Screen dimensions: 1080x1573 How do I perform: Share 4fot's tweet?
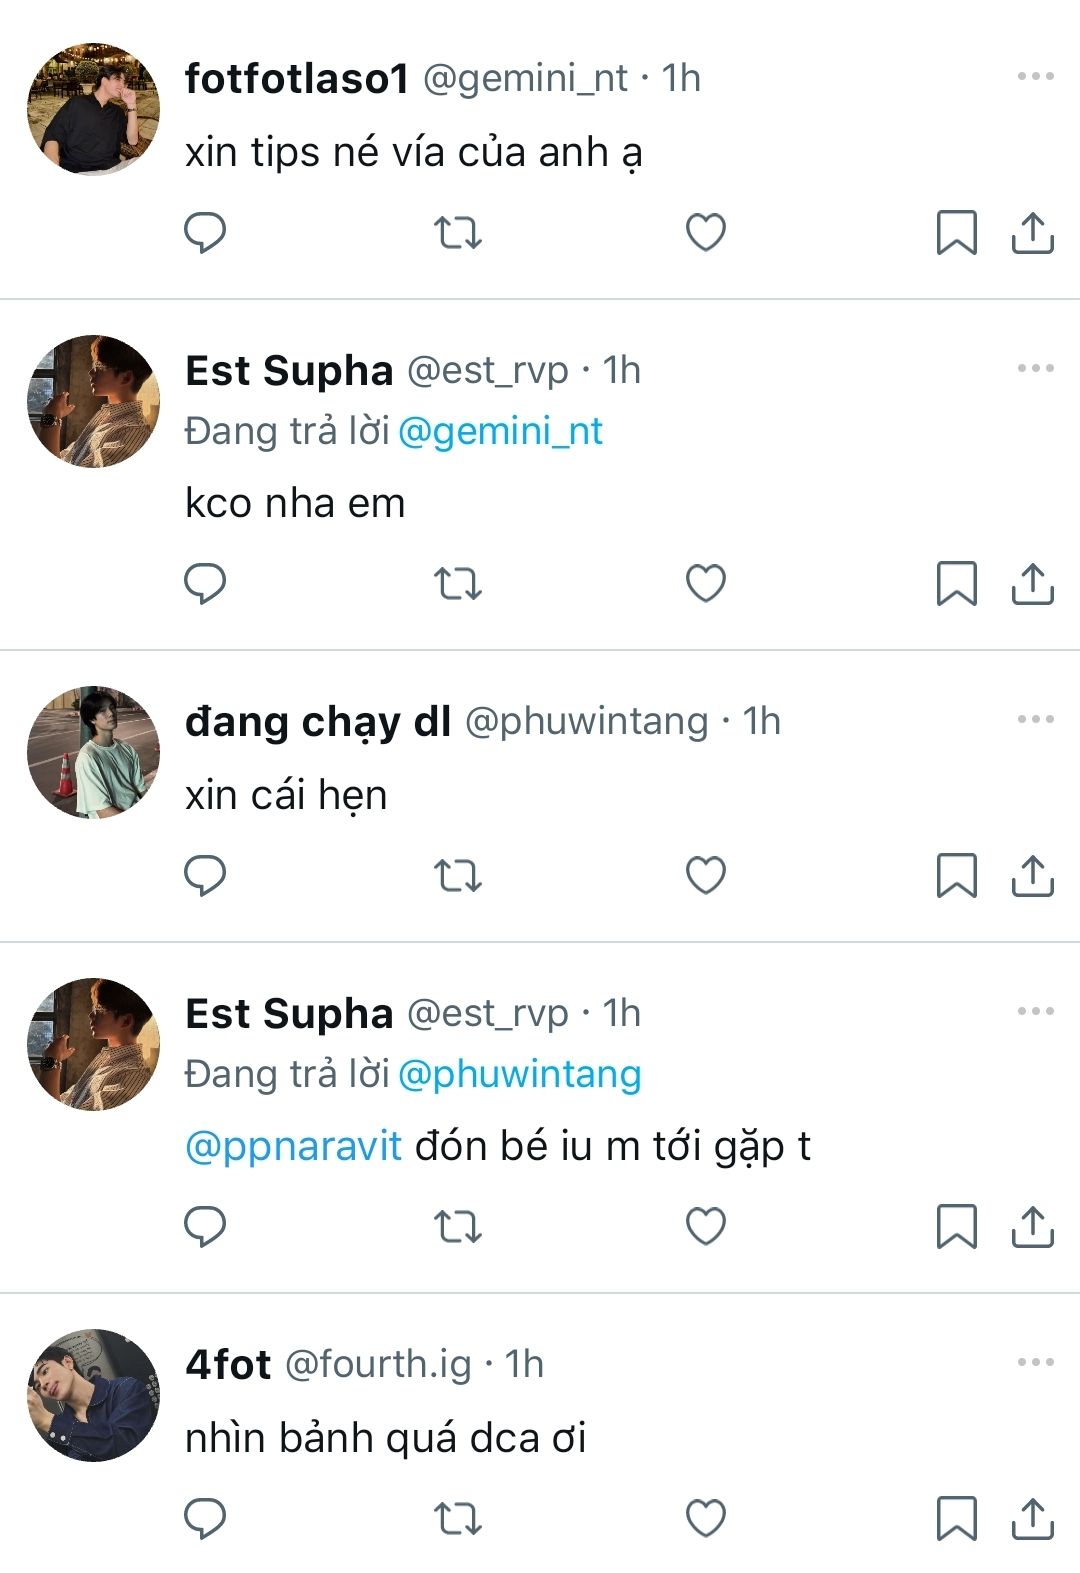(1032, 1519)
